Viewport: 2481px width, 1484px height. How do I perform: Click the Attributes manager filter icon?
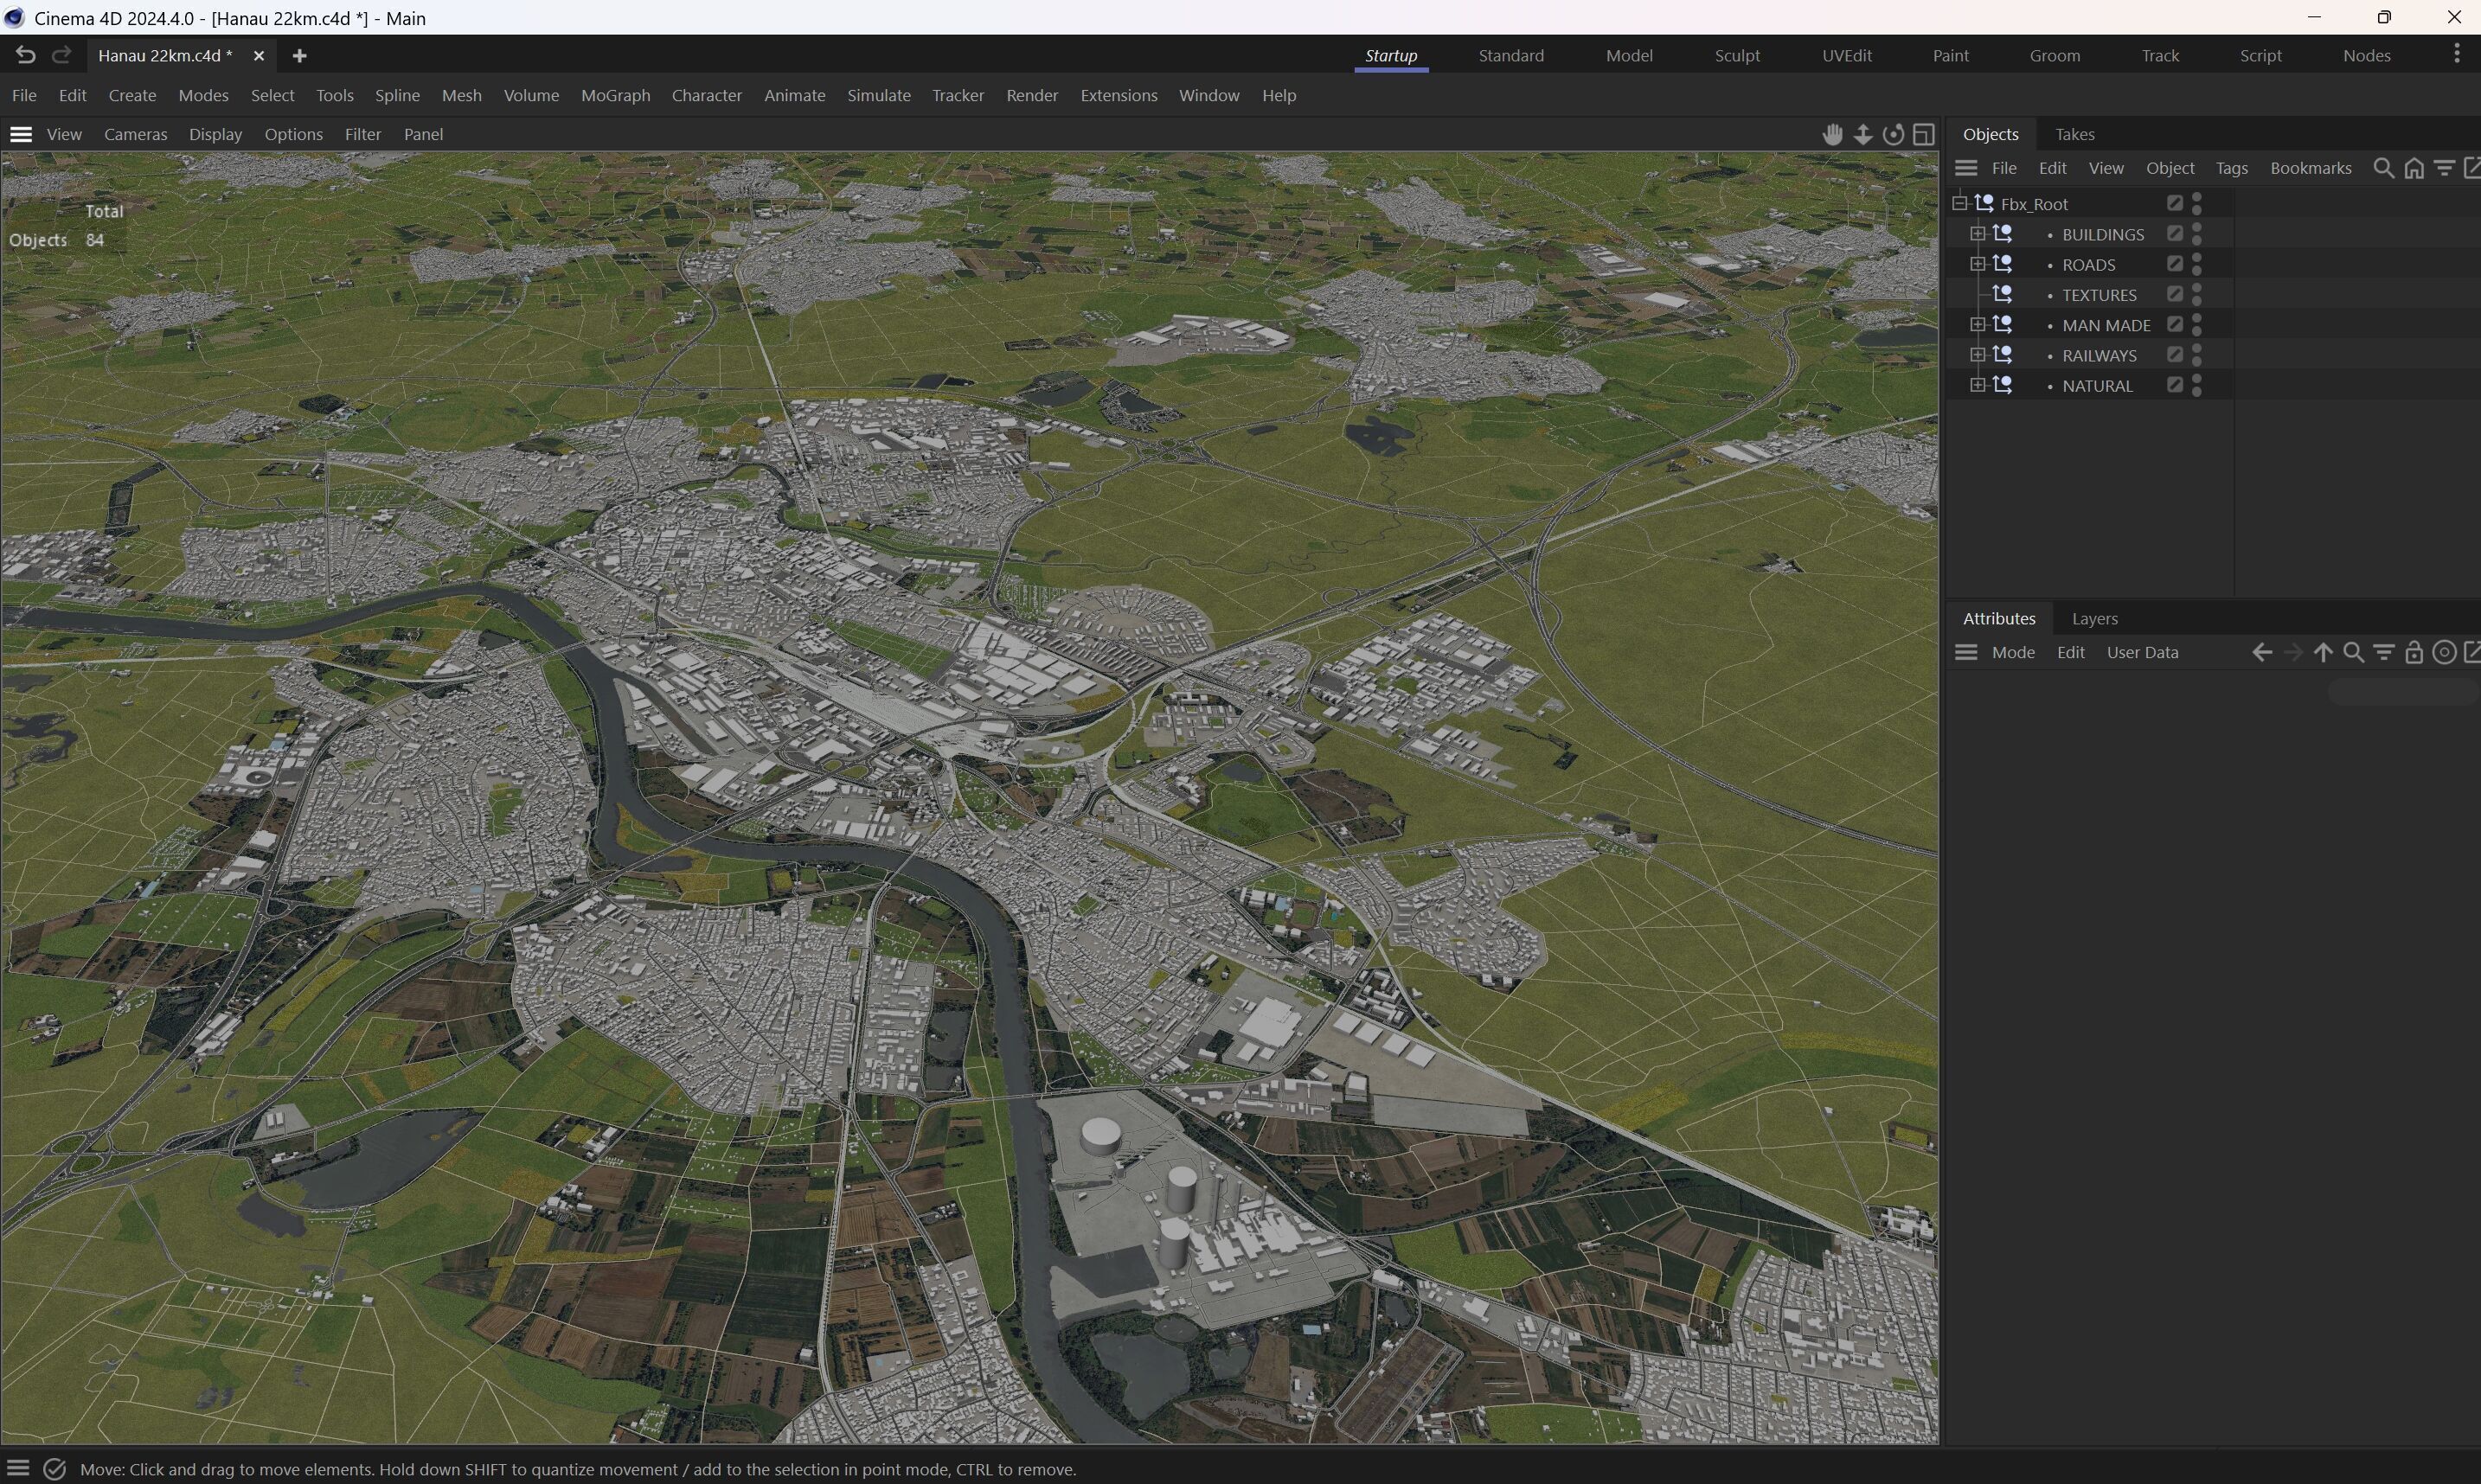(2384, 652)
